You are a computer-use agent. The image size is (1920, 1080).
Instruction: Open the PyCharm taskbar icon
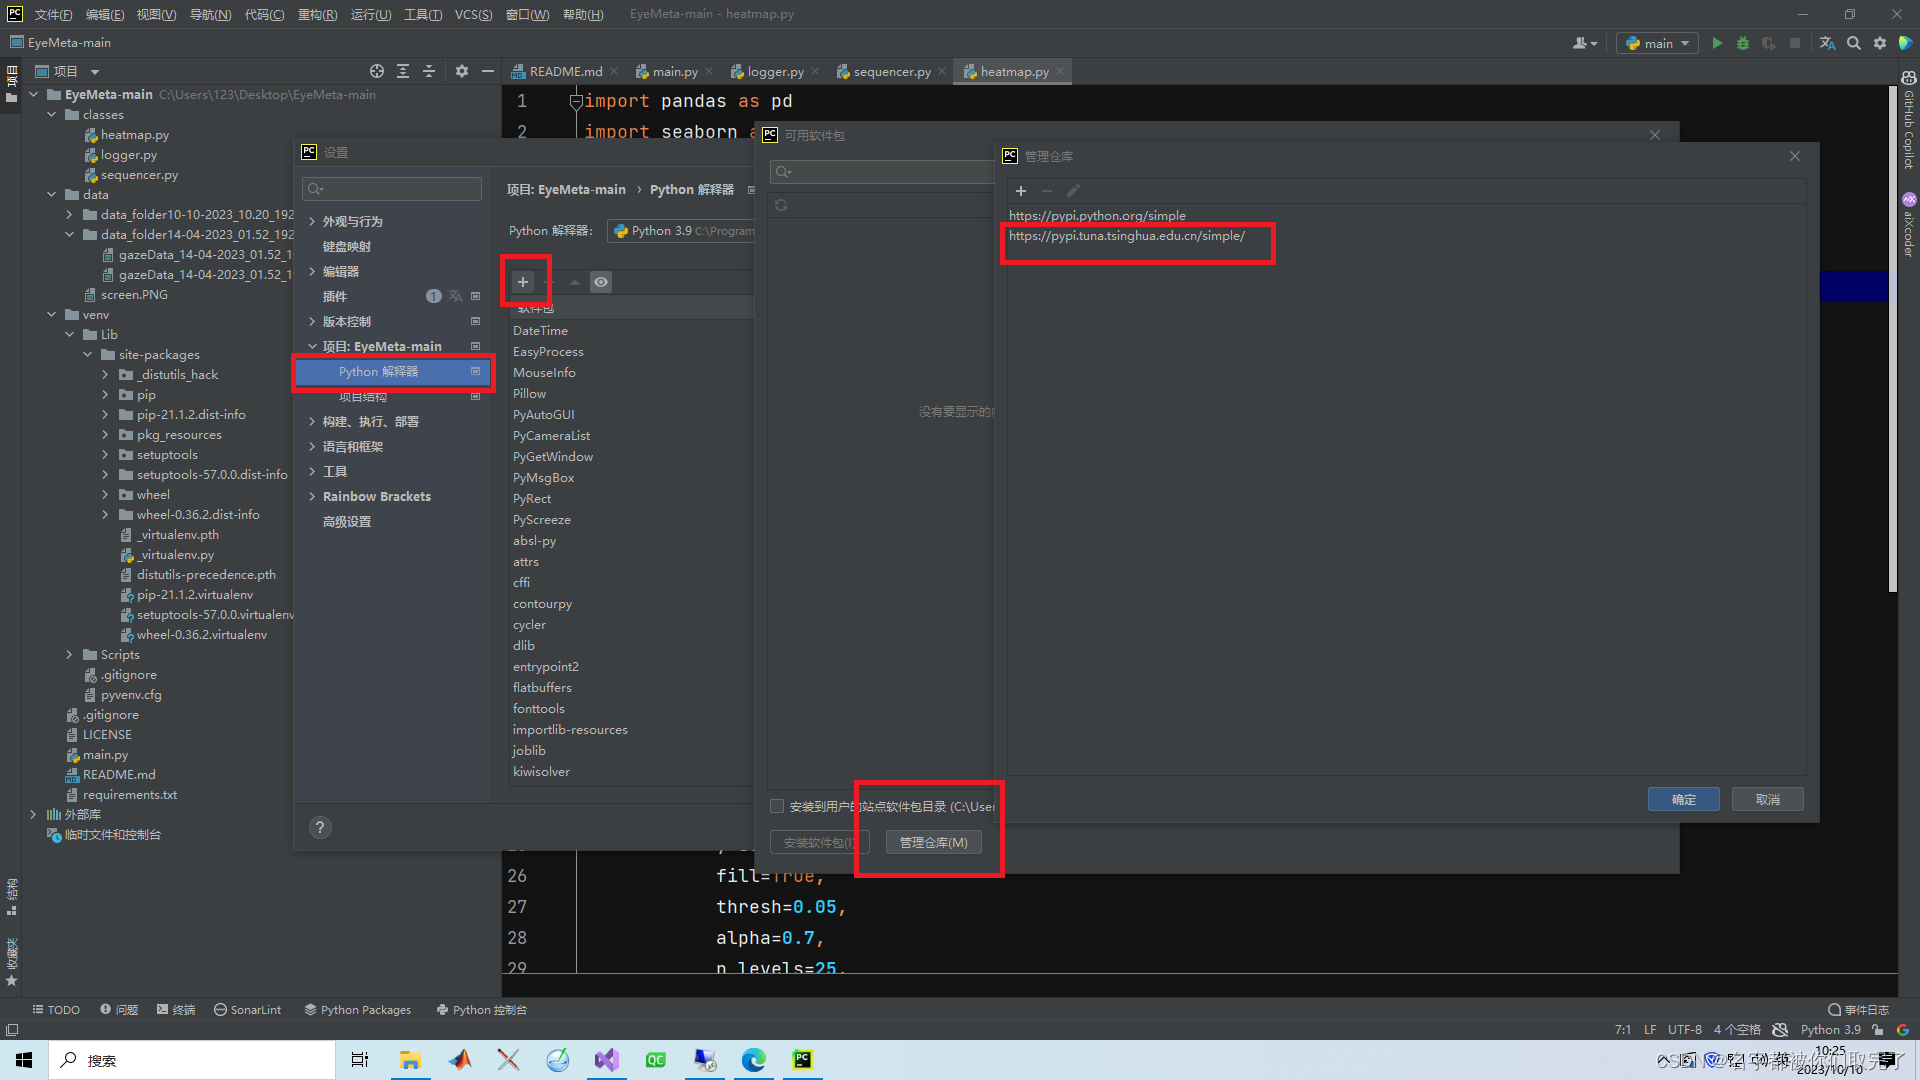[803, 1060]
